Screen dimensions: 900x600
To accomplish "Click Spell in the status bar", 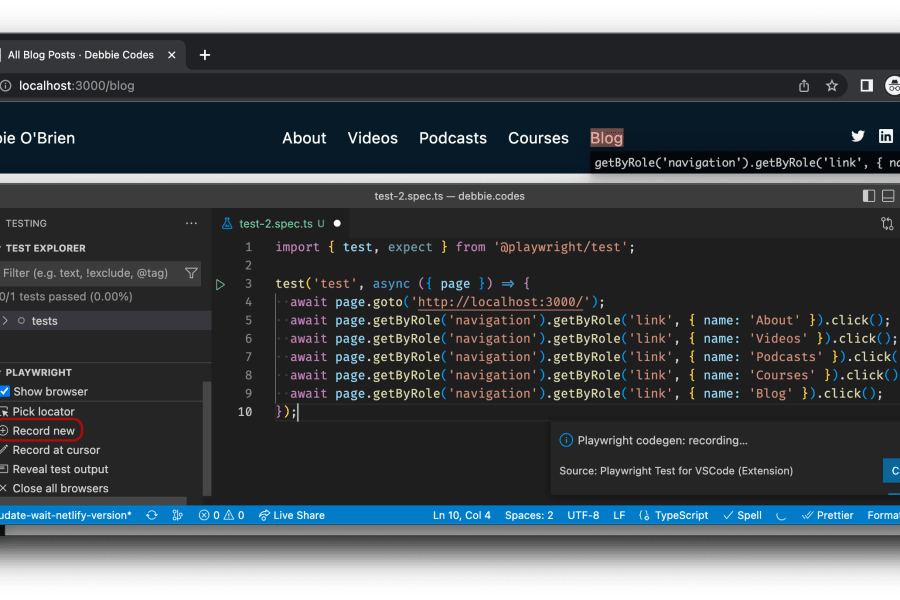I will [742, 515].
